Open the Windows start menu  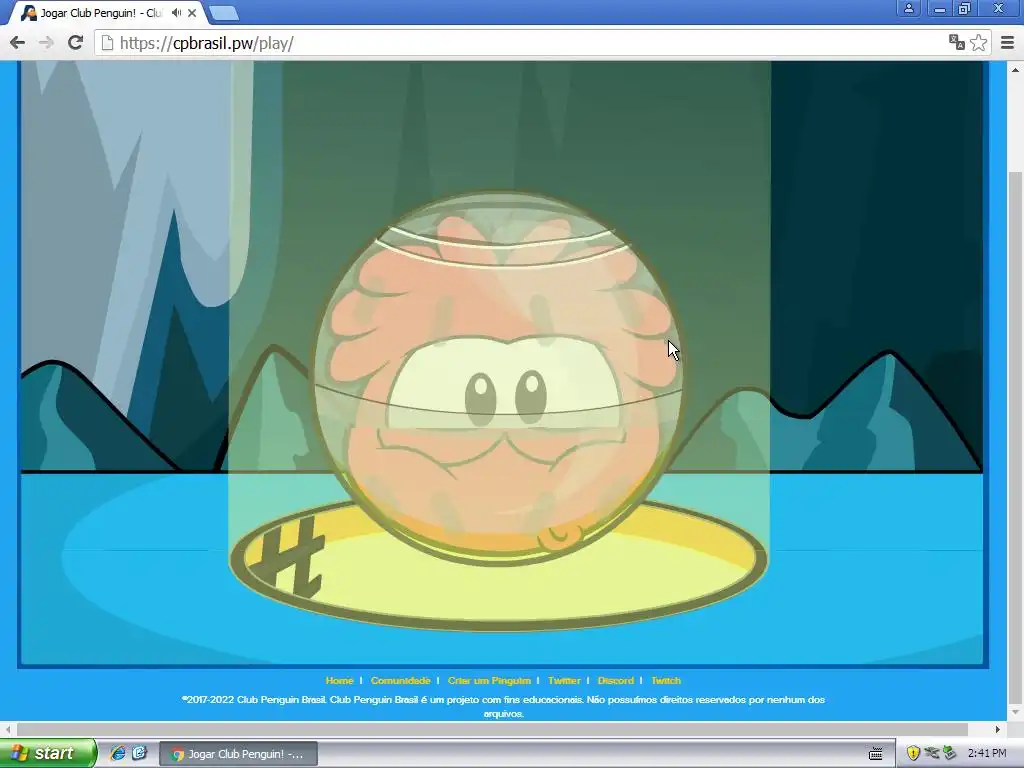click(48, 753)
